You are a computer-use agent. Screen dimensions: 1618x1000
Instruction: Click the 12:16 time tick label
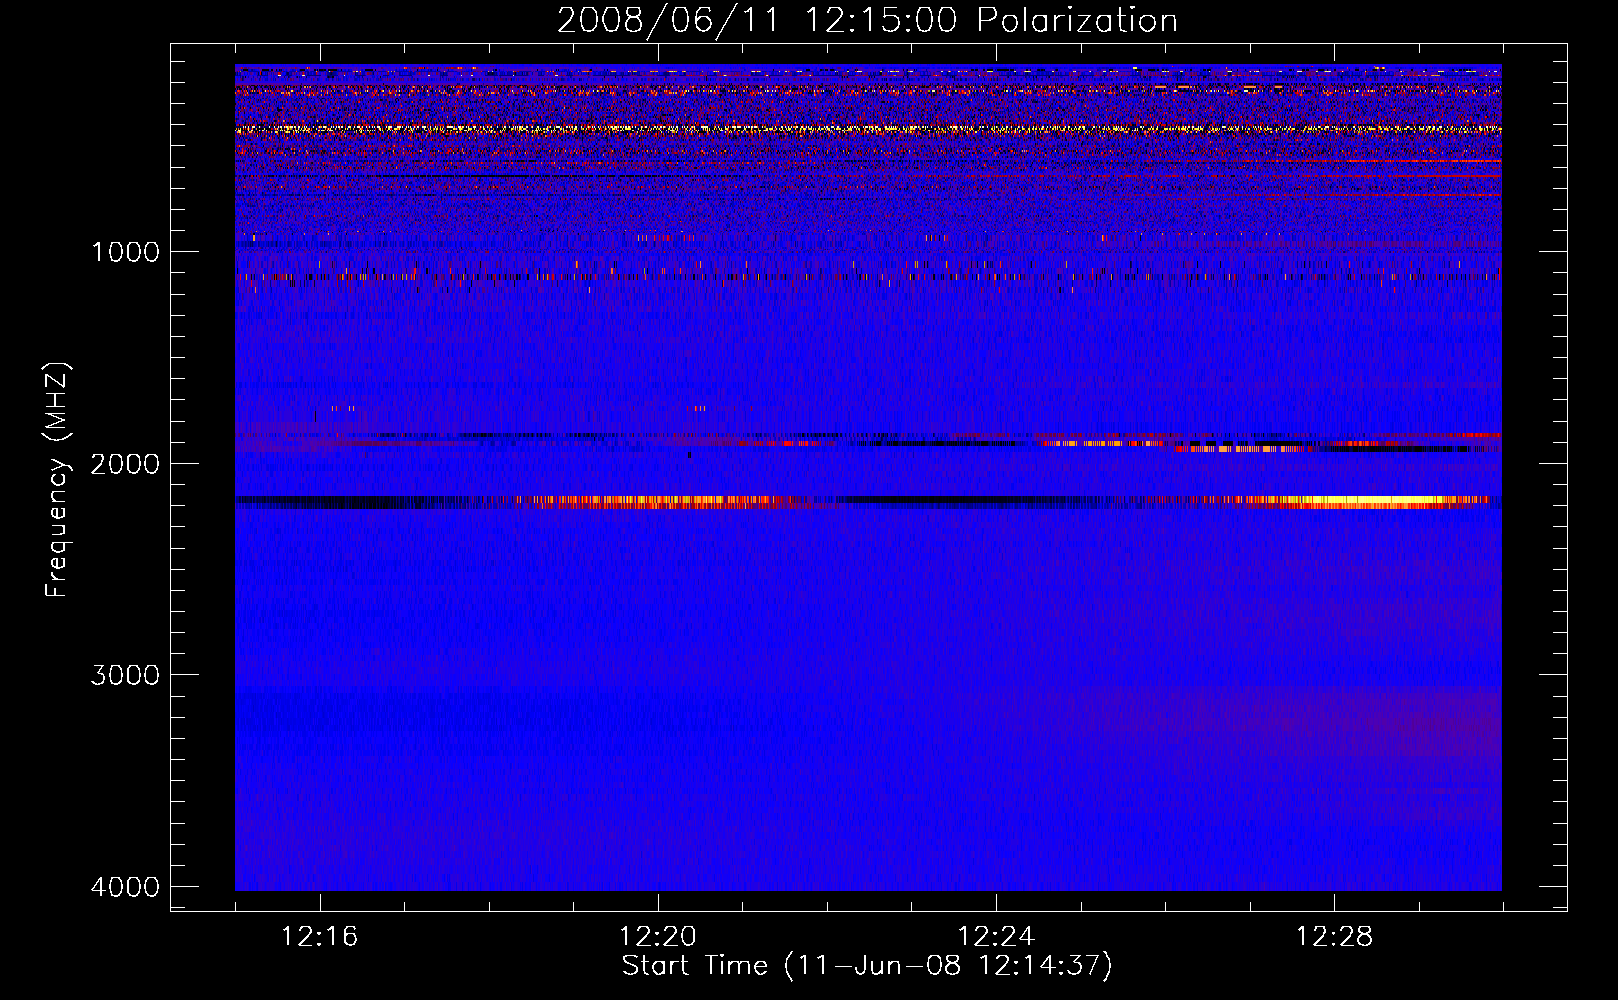(x=320, y=937)
